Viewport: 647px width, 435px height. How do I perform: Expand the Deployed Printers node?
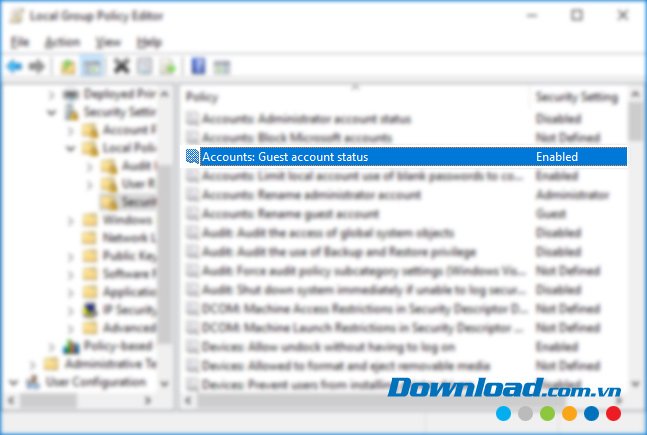coord(52,95)
